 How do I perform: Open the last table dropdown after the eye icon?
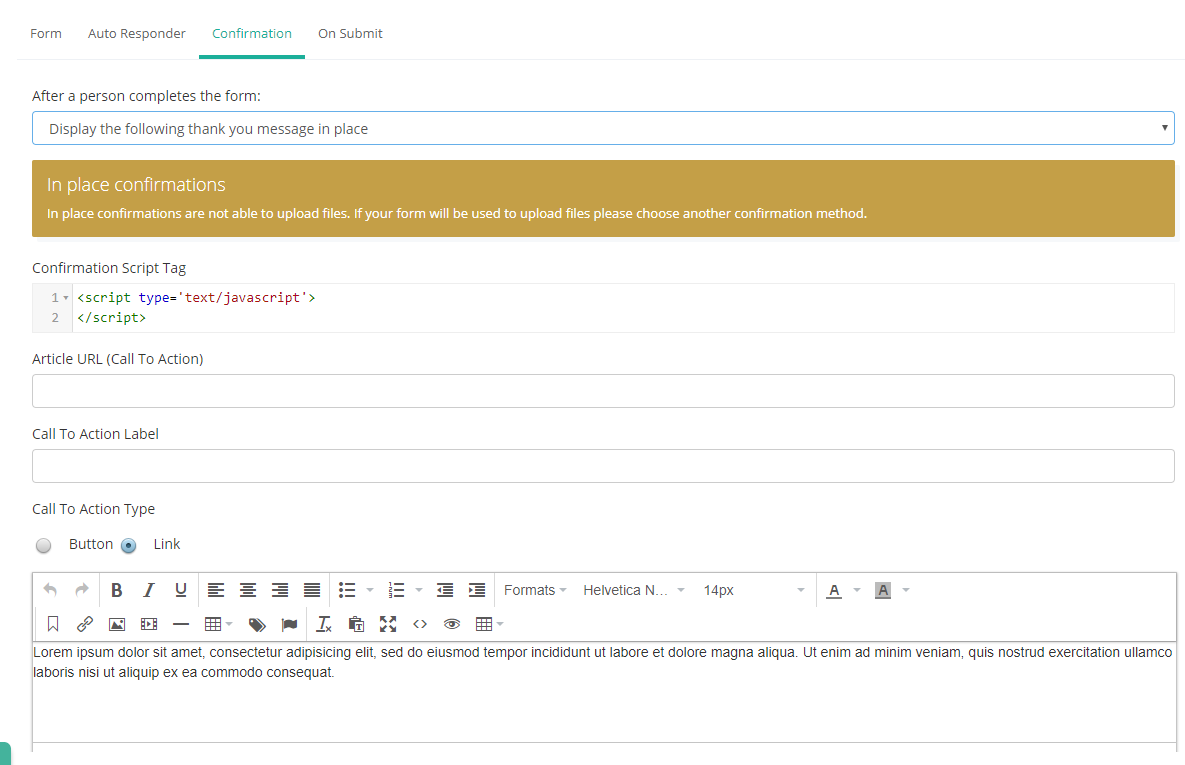pos(489,624)
